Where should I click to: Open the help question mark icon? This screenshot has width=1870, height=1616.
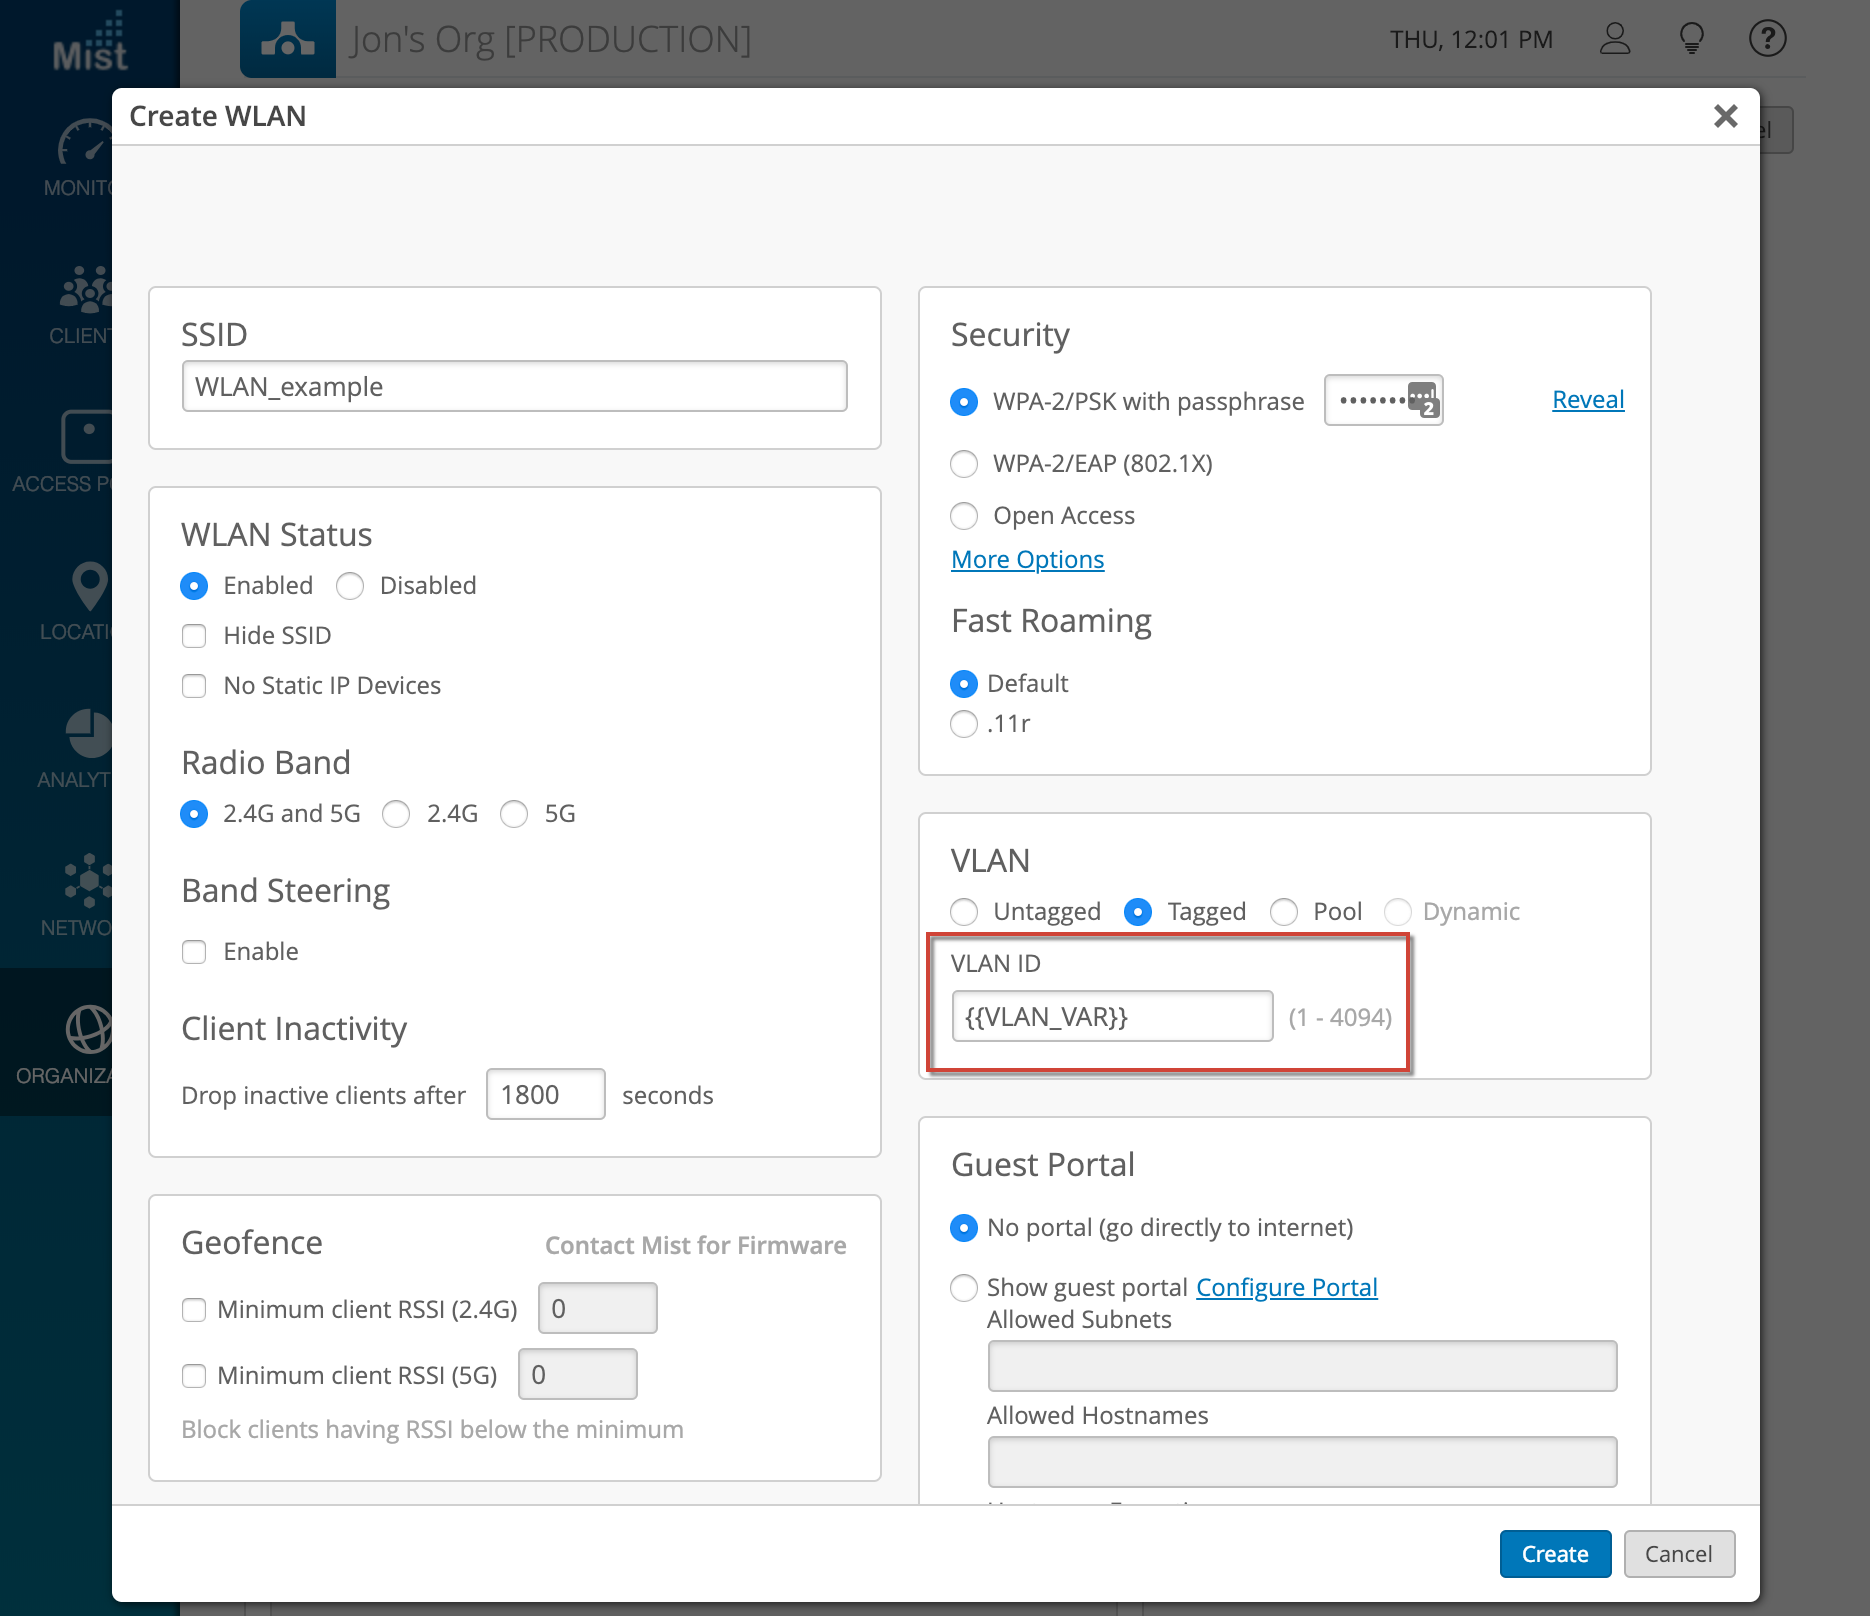1767,39
